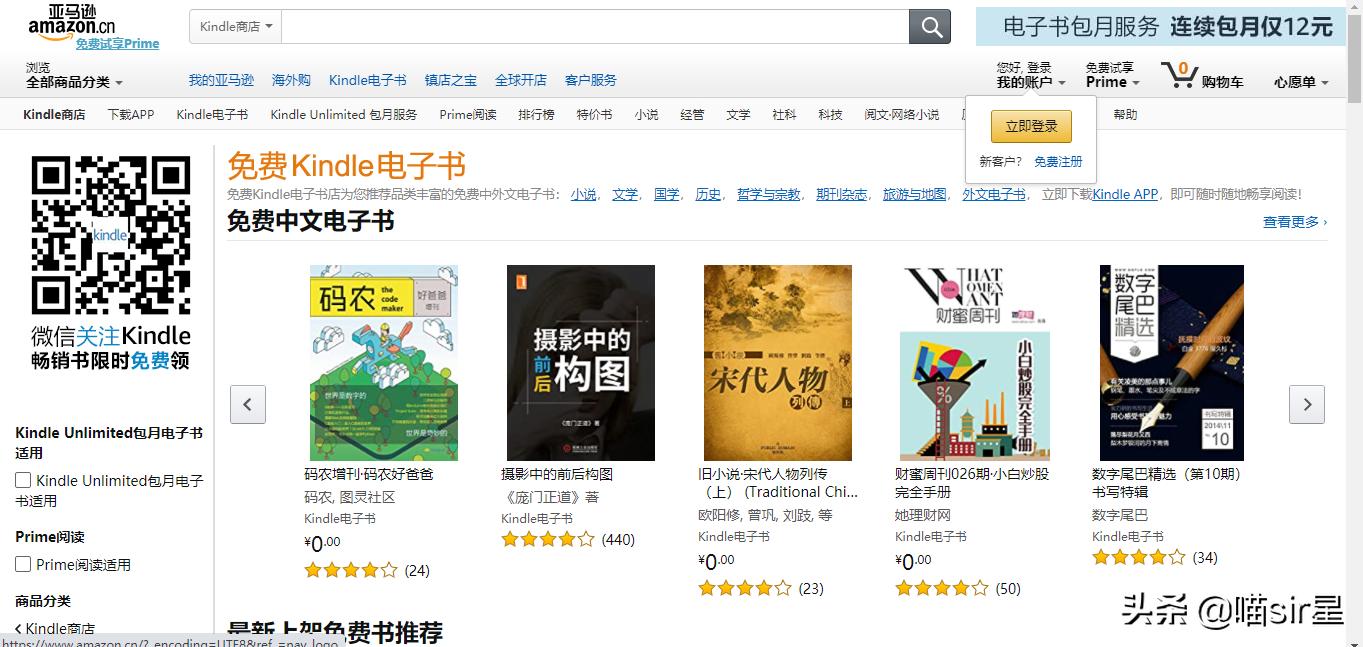Open 数字尾巴精选 book cover
This screenshot has height=647, width=1363.
click(1172, 362)
